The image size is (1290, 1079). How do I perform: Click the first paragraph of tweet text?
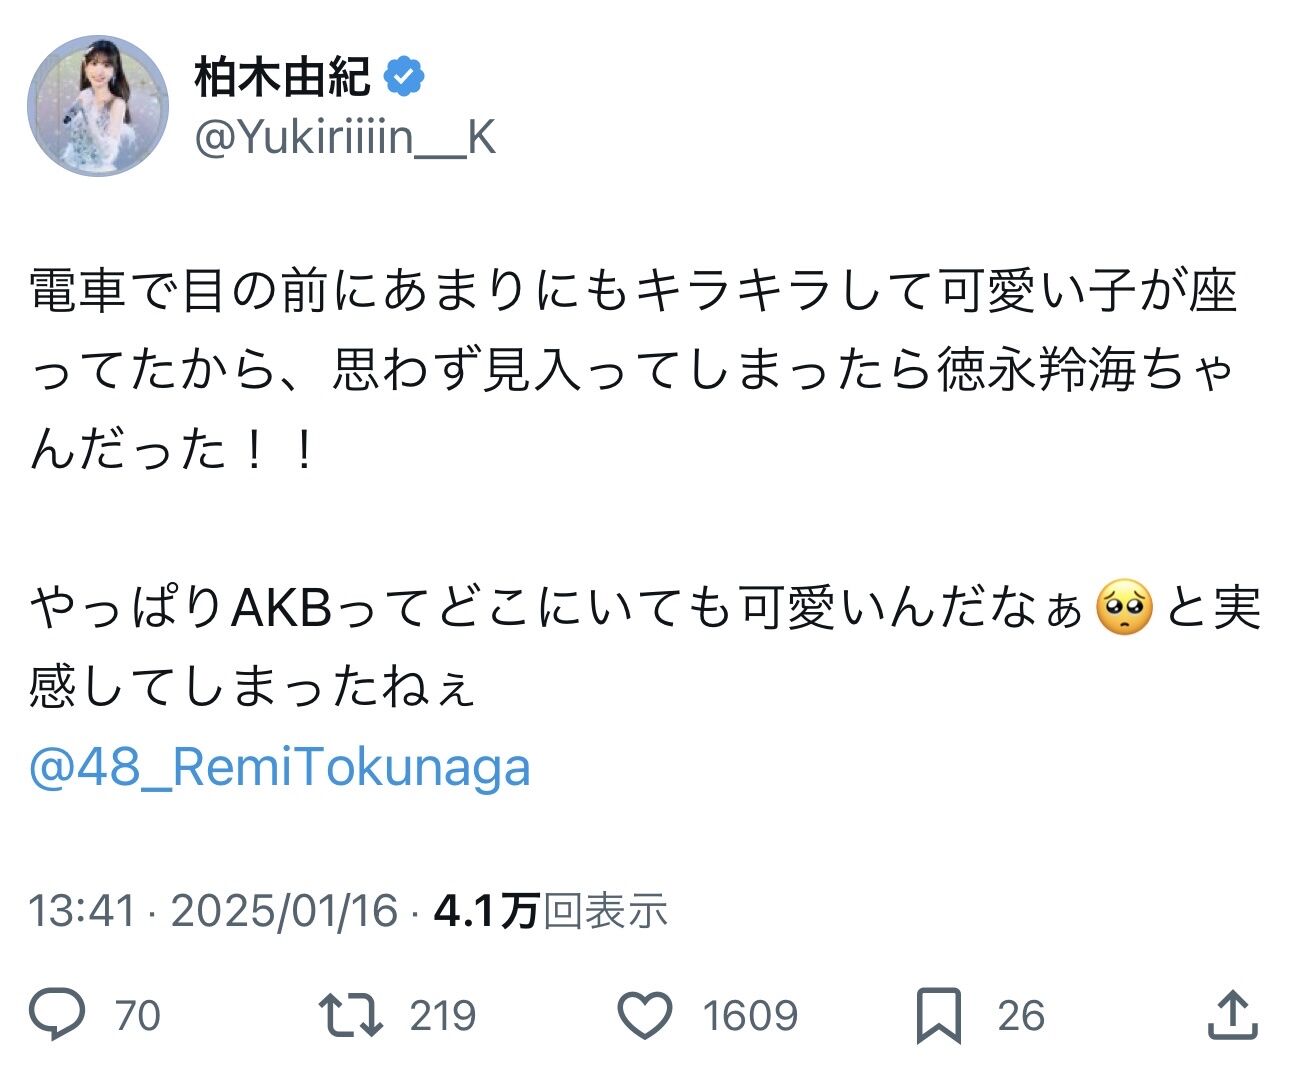pos(635,371)
